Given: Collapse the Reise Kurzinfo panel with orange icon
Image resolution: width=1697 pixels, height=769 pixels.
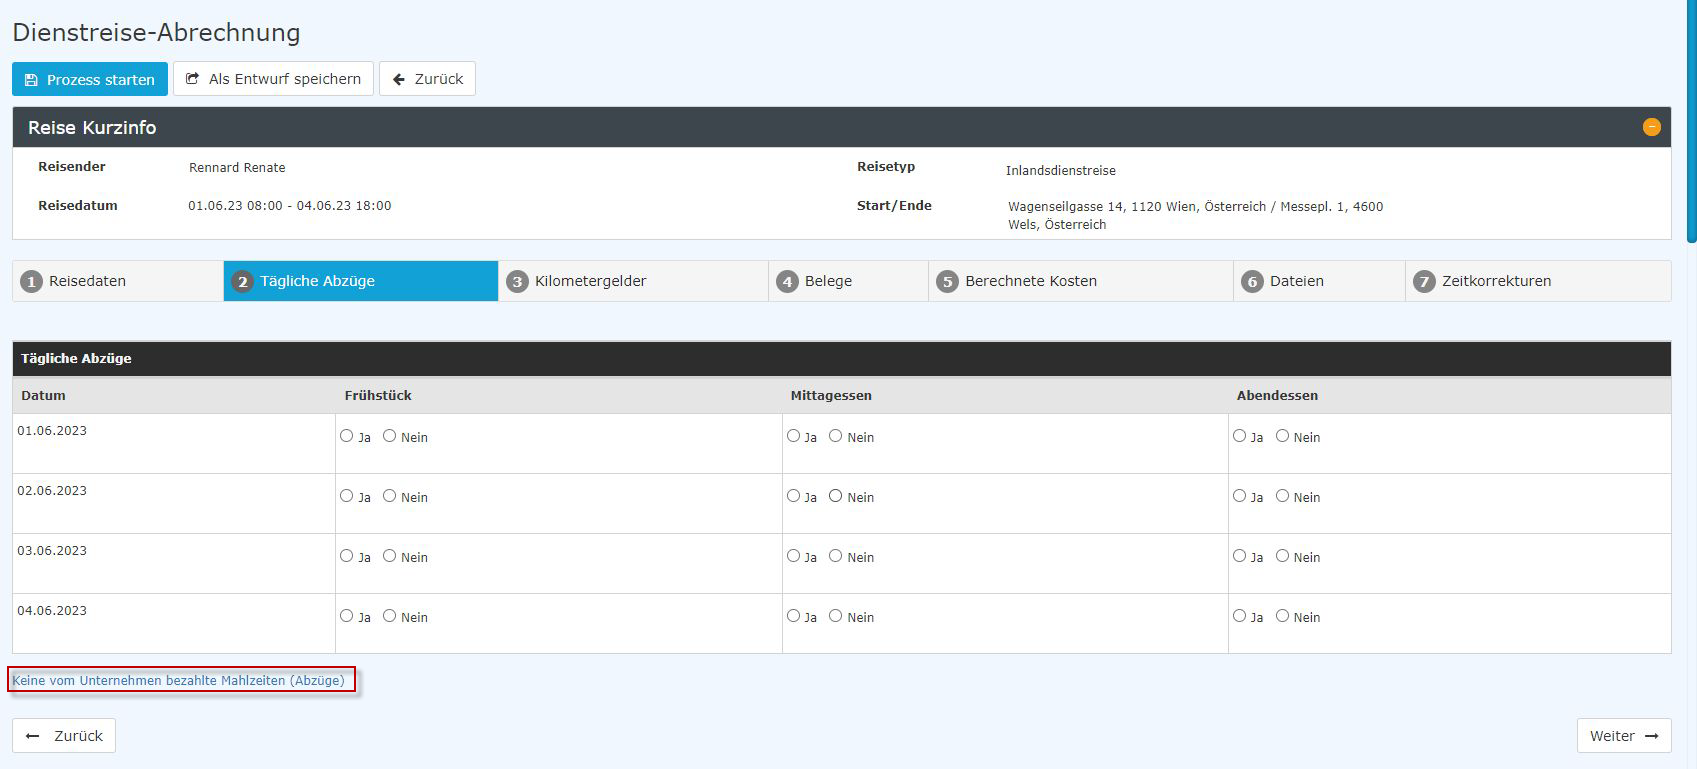Looking at the screenshot, I should tap(1651, 127).
